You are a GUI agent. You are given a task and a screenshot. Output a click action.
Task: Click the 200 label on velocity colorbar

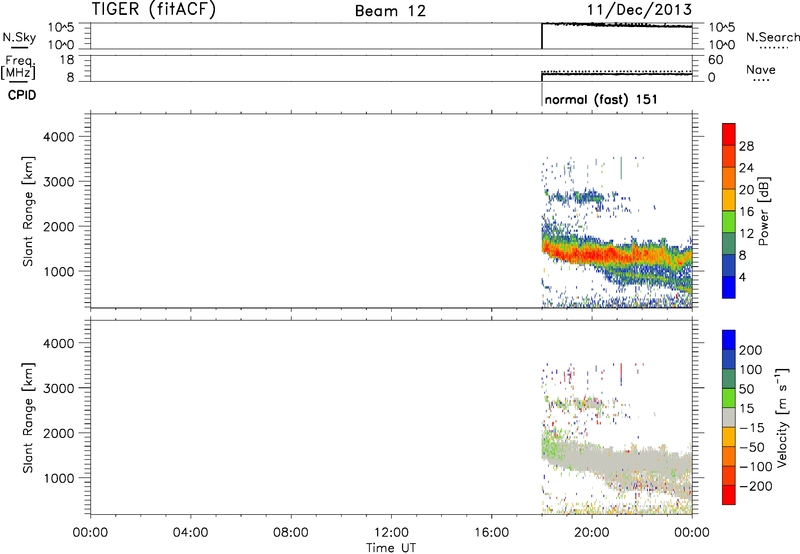tap(751, 350)
